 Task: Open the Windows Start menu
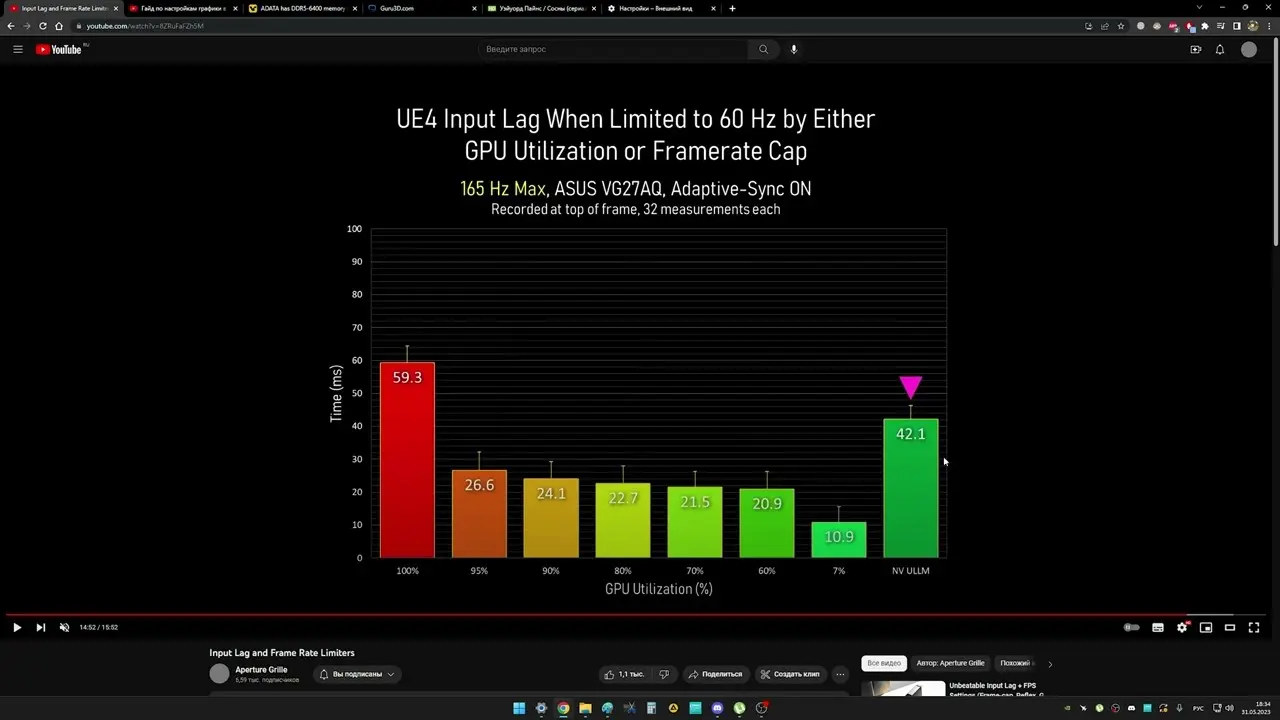point(519,709)
